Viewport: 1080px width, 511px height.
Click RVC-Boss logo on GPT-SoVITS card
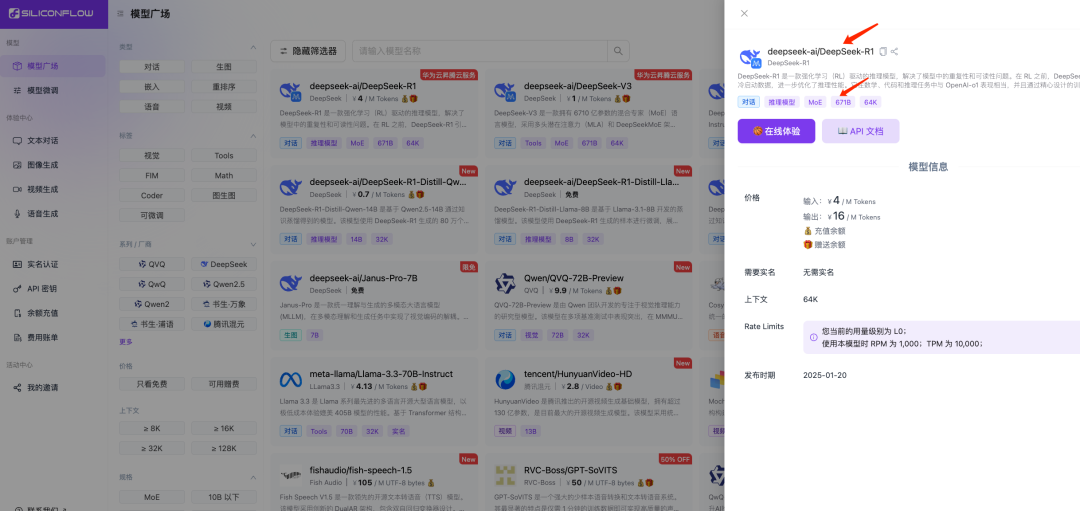506,475
